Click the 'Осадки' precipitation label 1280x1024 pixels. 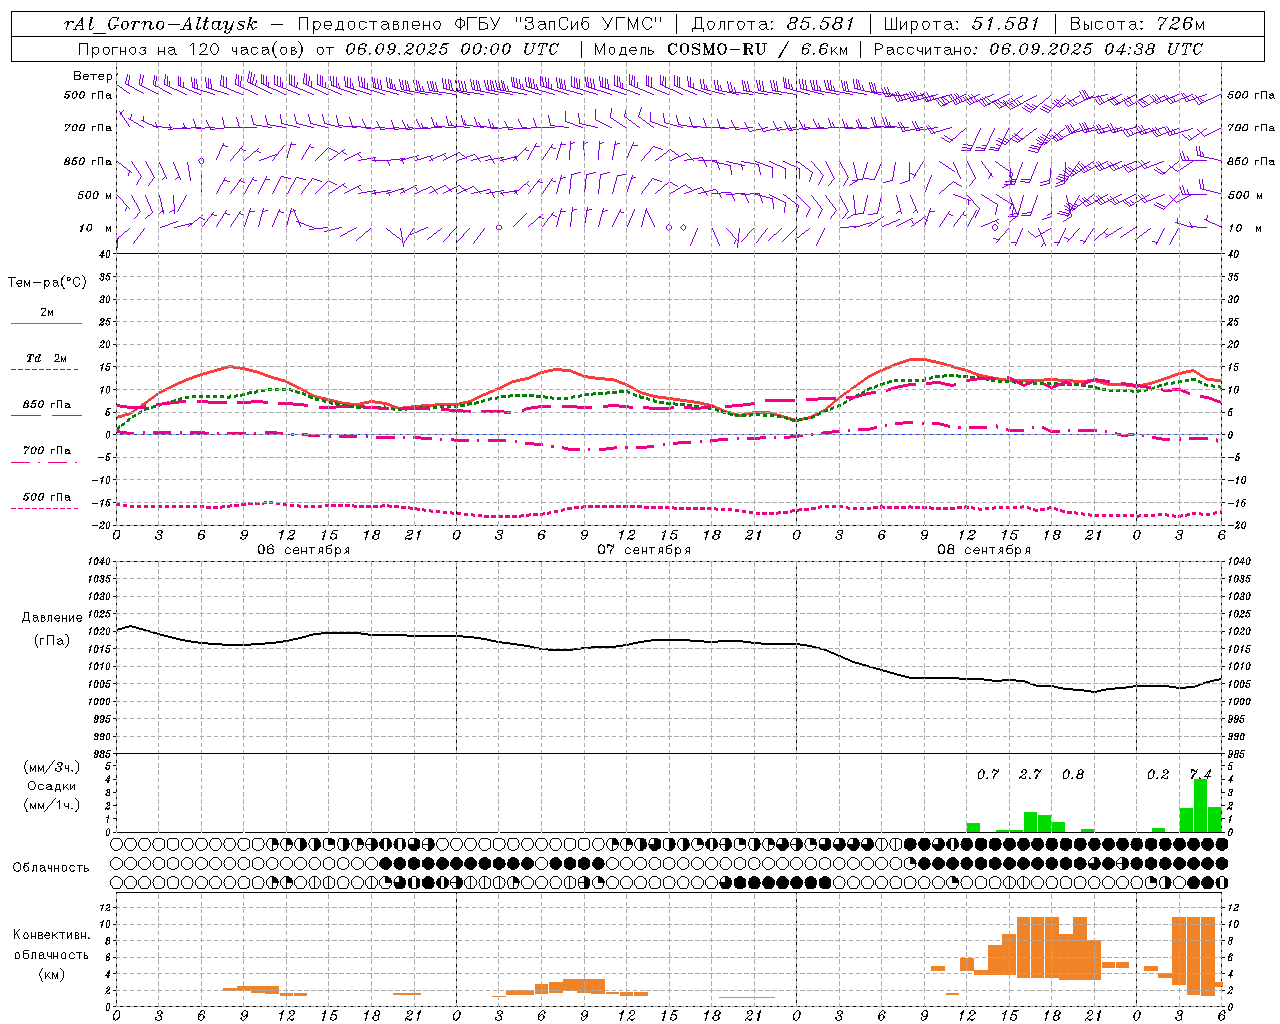point(52,786)
